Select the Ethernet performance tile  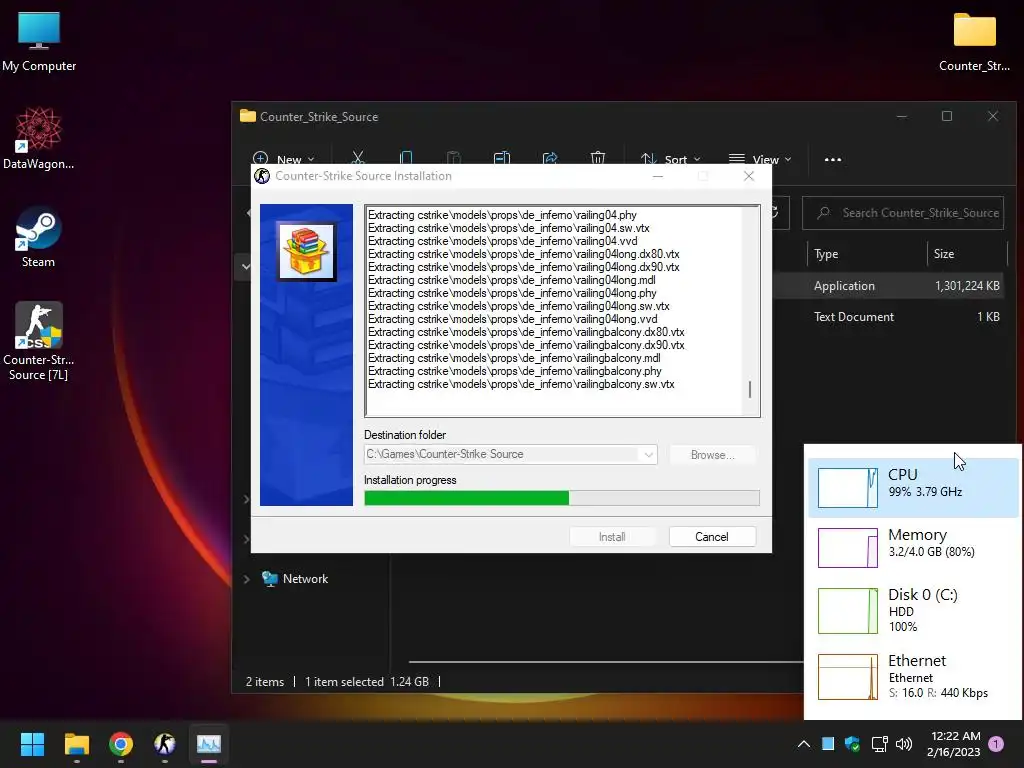point(913,677)
